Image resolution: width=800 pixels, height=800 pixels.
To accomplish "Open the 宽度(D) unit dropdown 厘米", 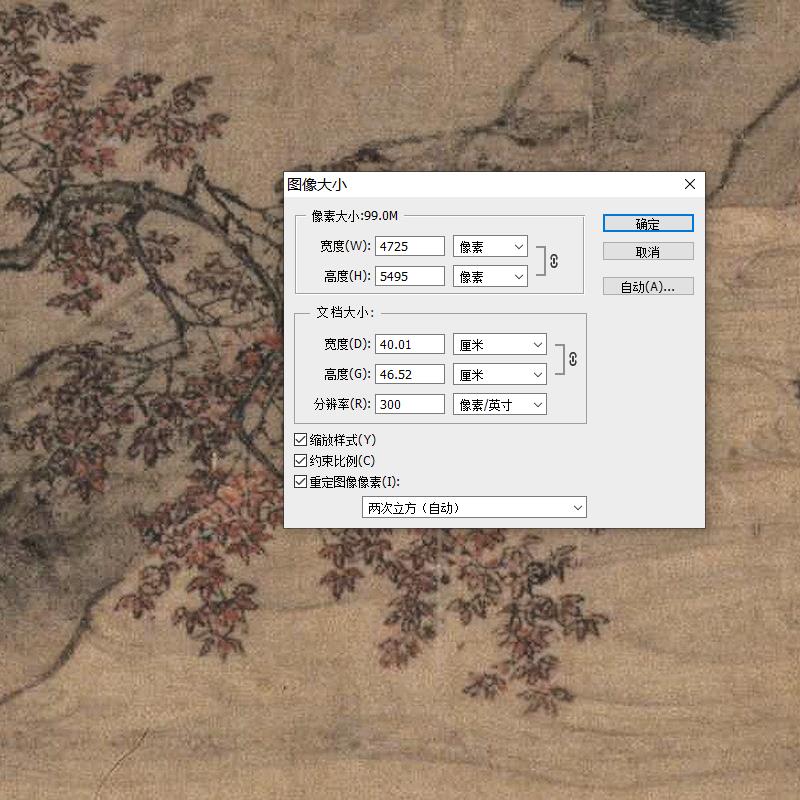I will (x=499, y=344).
